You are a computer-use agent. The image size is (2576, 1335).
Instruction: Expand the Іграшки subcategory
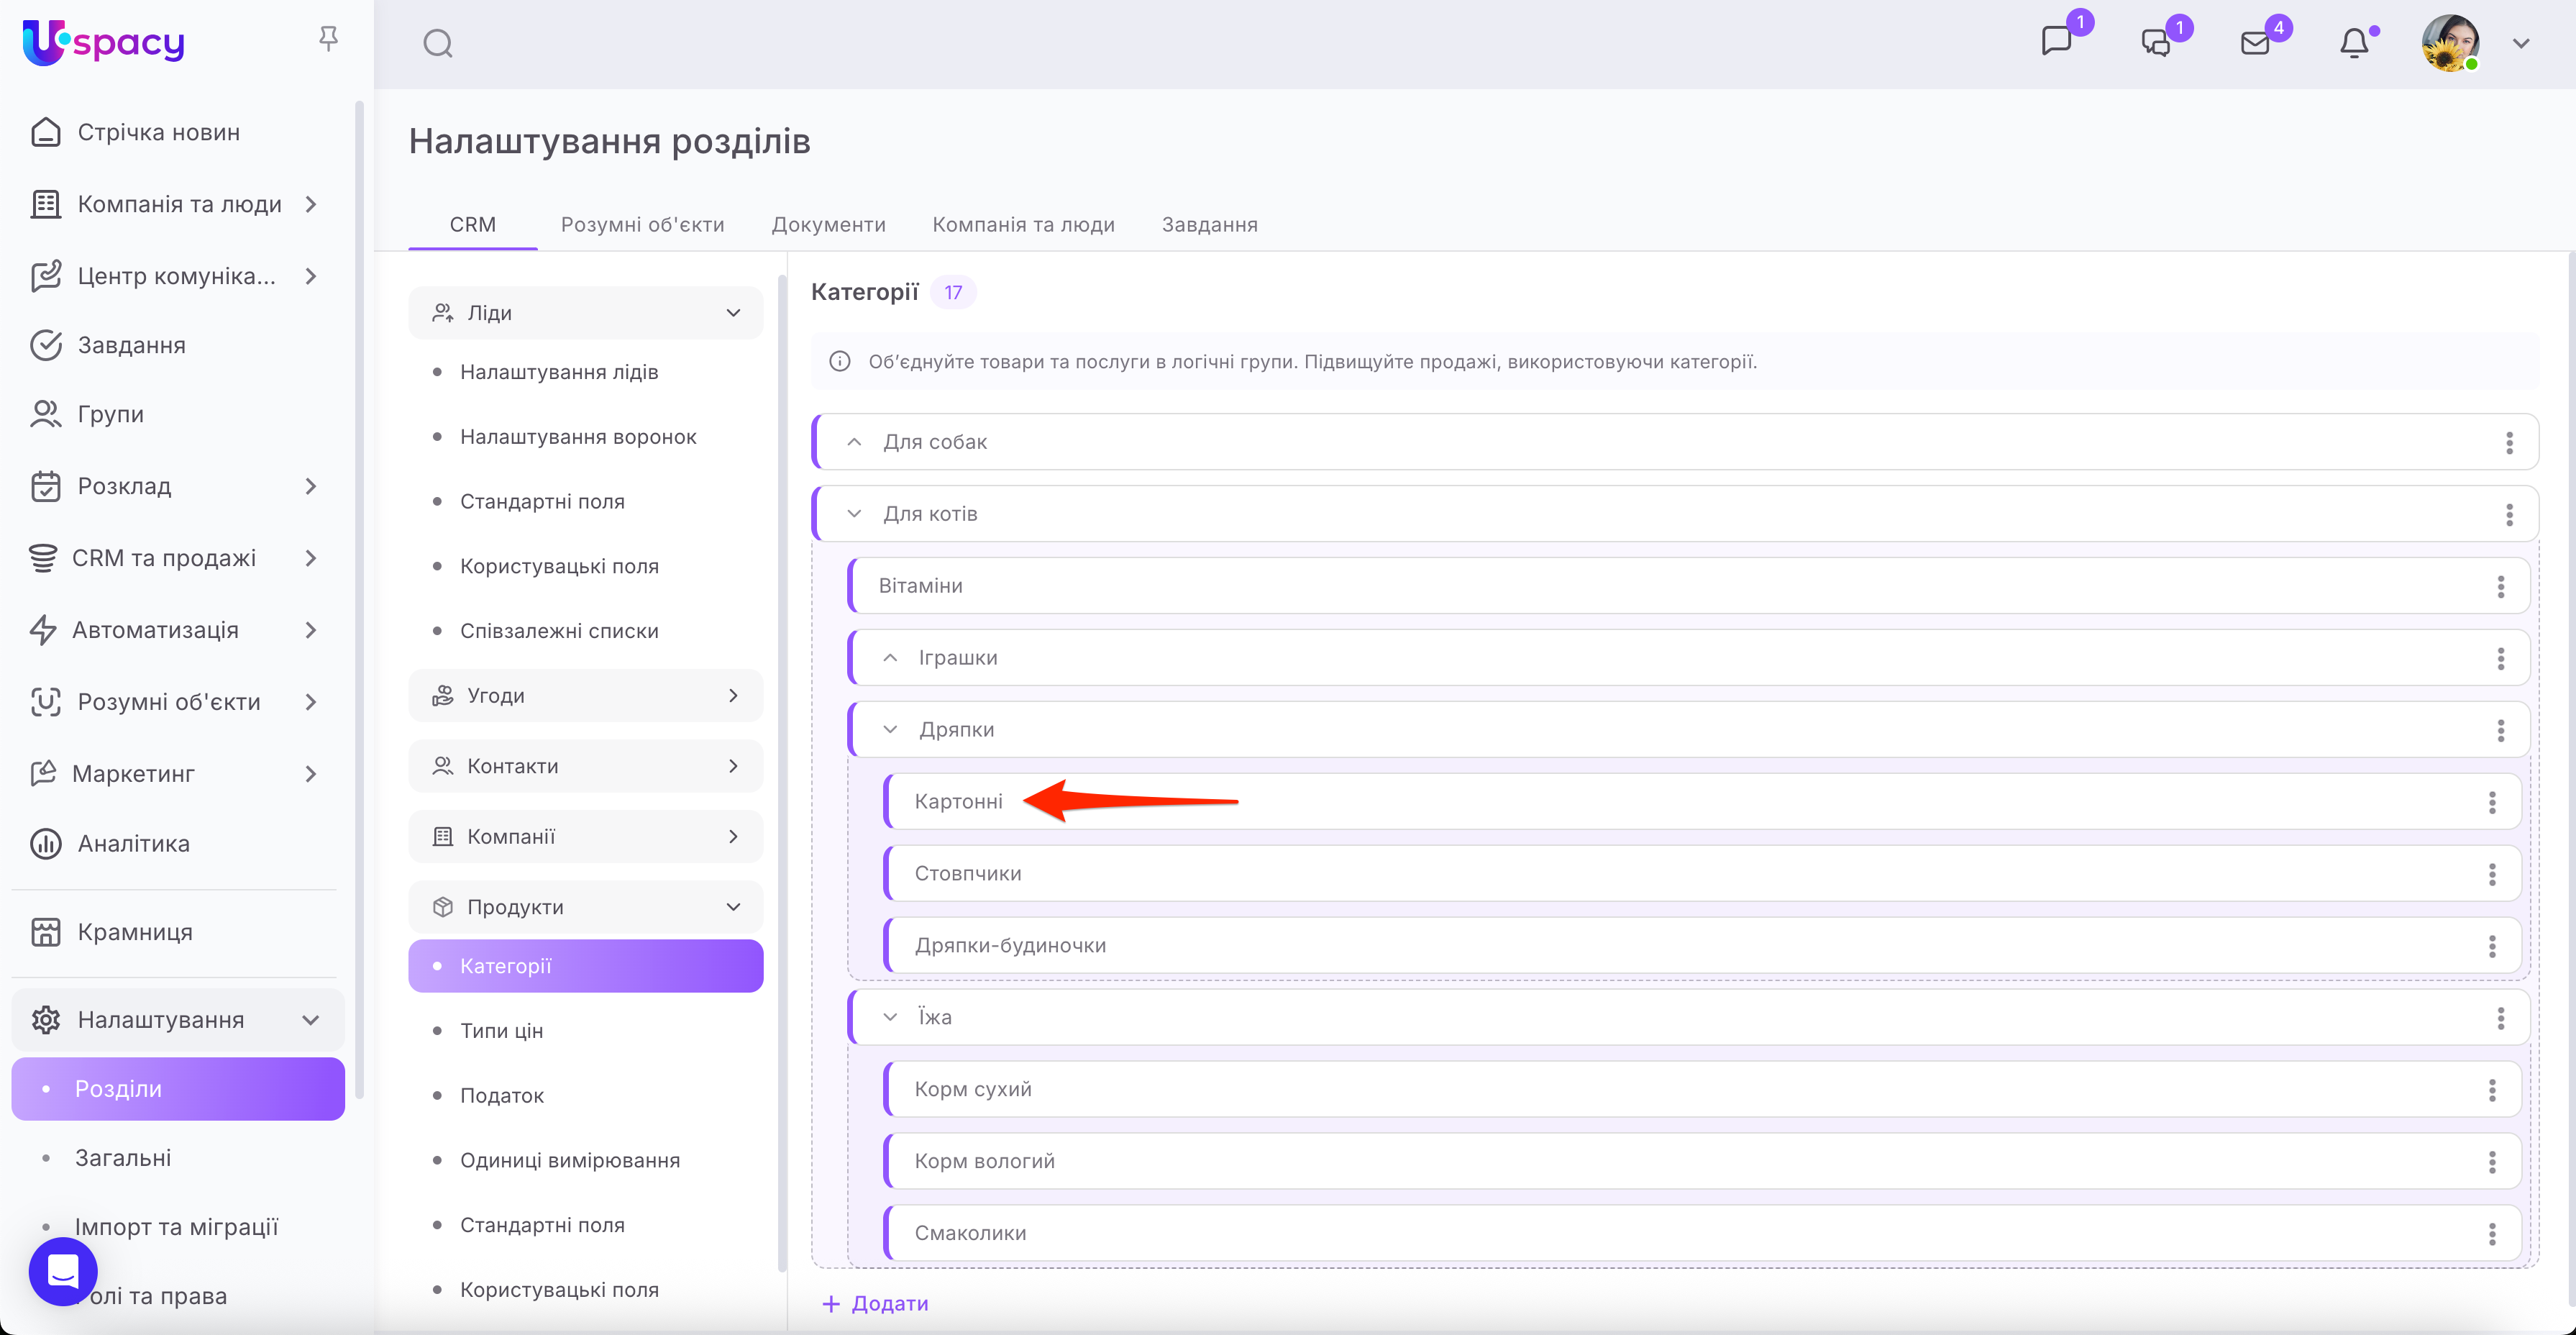click(x=890, y=658)
